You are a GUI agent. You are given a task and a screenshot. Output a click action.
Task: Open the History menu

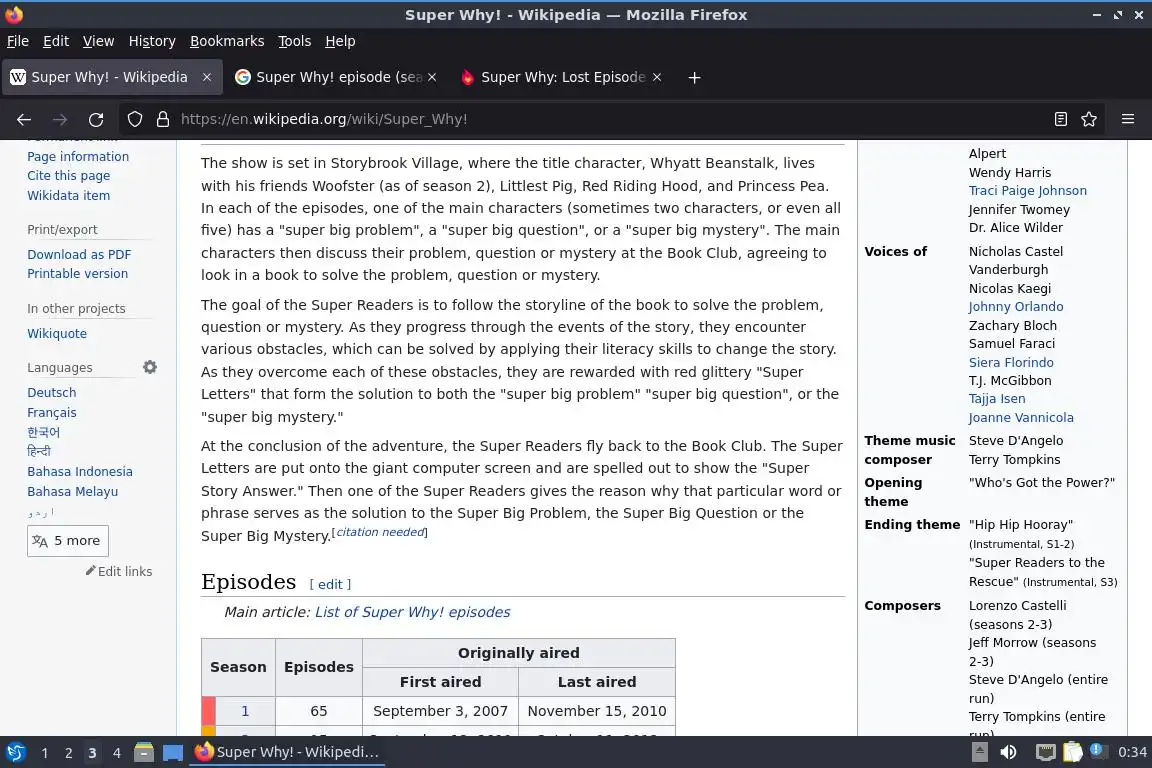(152, 41)
